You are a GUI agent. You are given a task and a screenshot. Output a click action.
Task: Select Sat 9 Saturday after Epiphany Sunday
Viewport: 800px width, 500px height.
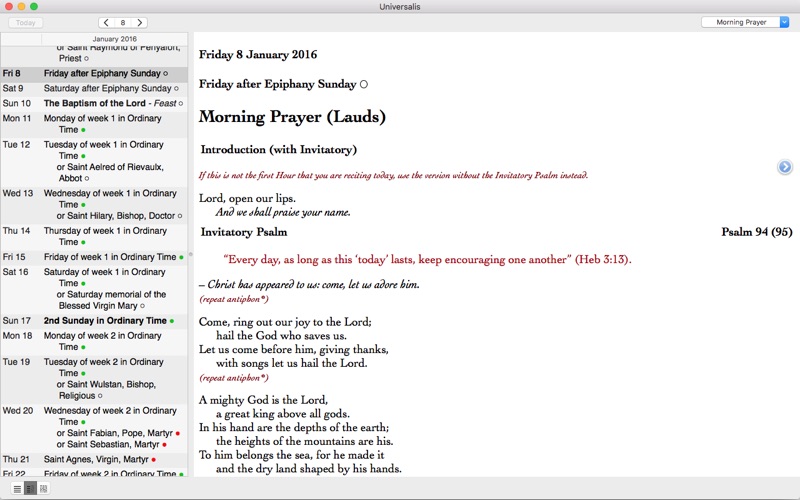coord(94,88)
